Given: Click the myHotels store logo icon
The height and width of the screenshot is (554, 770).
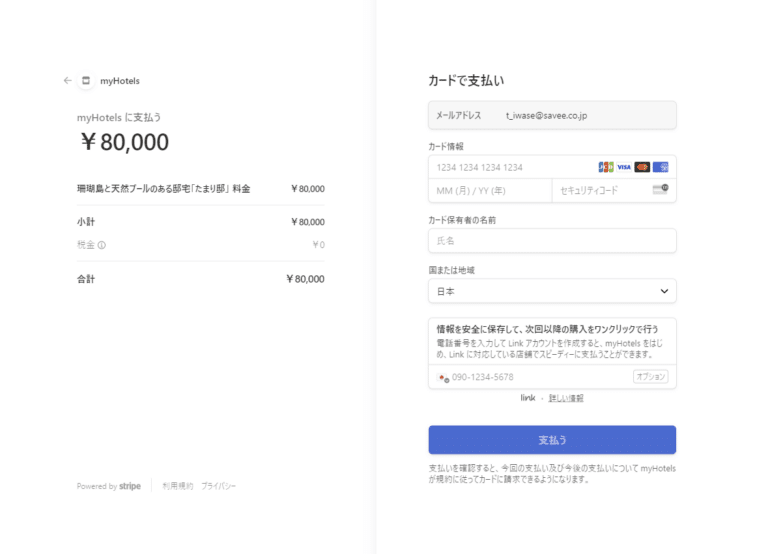Looking at the screenshot, I should pos(86,81).
